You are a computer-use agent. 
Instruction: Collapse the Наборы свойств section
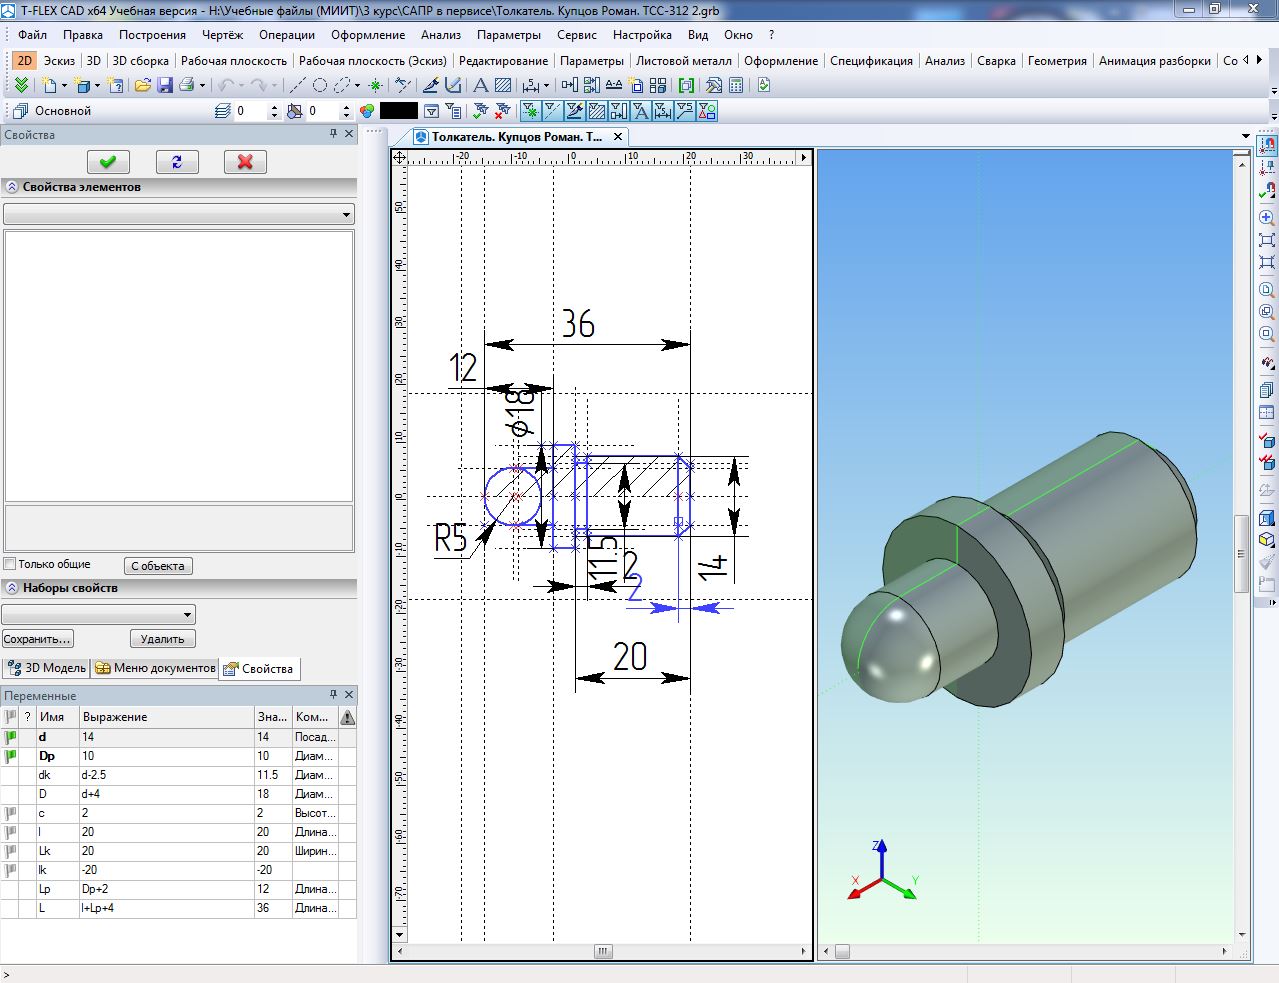(12, 588)
